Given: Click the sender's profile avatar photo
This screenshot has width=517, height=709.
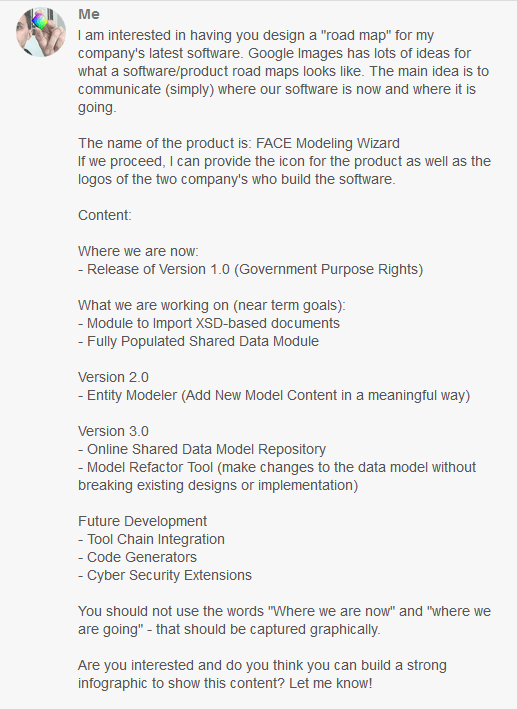Looking at the screenshot, I should tap(41, 32).
